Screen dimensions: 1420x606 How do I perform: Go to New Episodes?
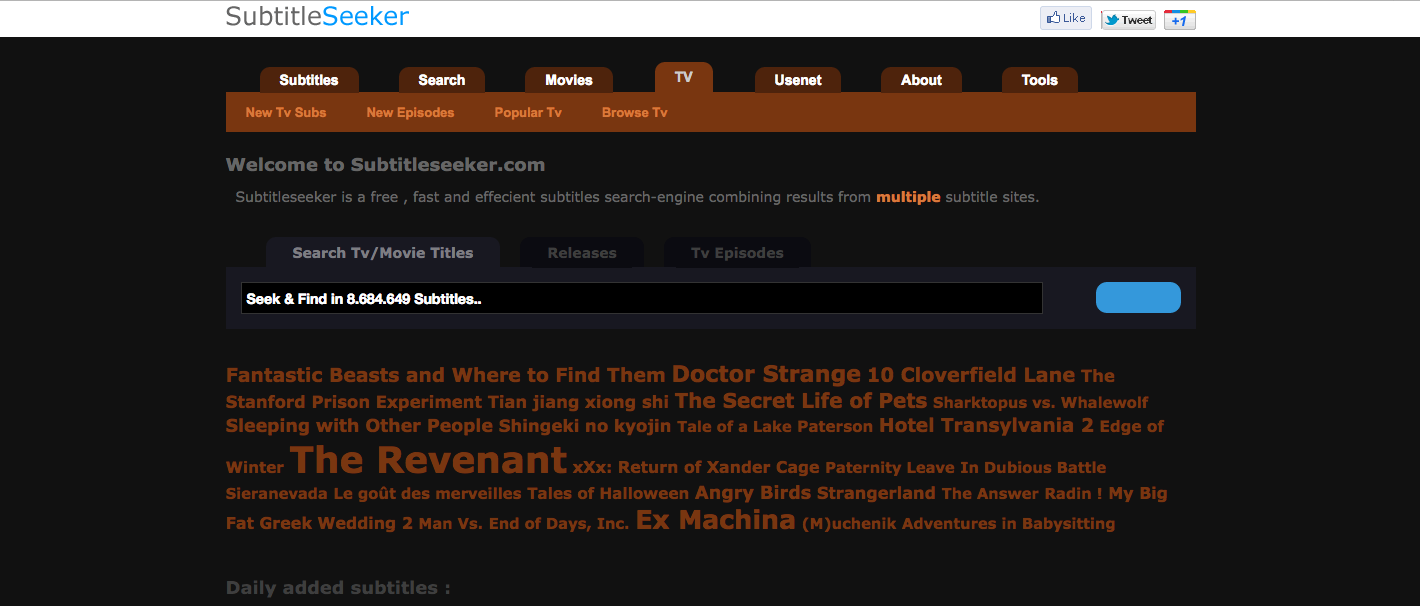[x=410, y=113]
